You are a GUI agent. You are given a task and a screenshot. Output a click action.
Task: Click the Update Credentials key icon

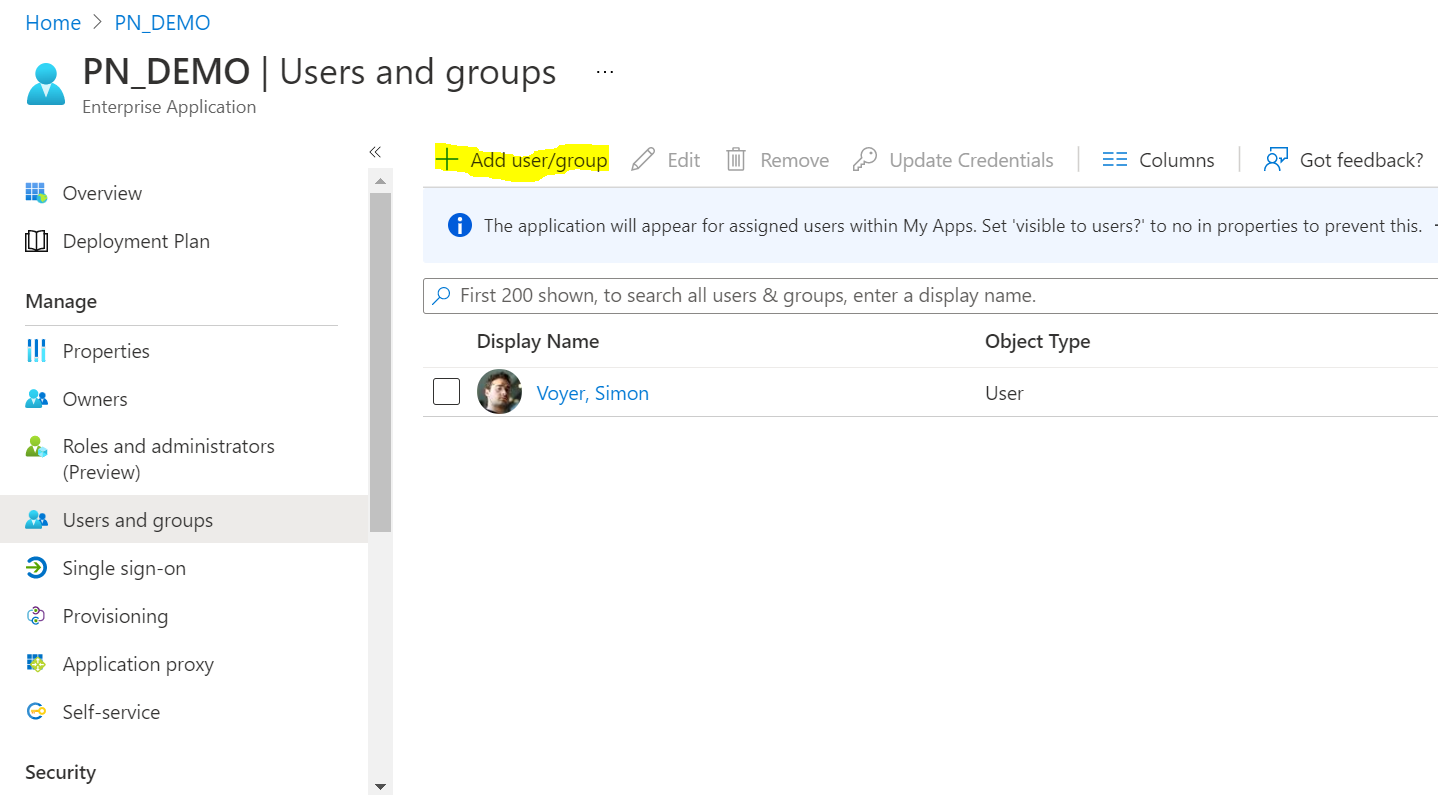(865, 159)
